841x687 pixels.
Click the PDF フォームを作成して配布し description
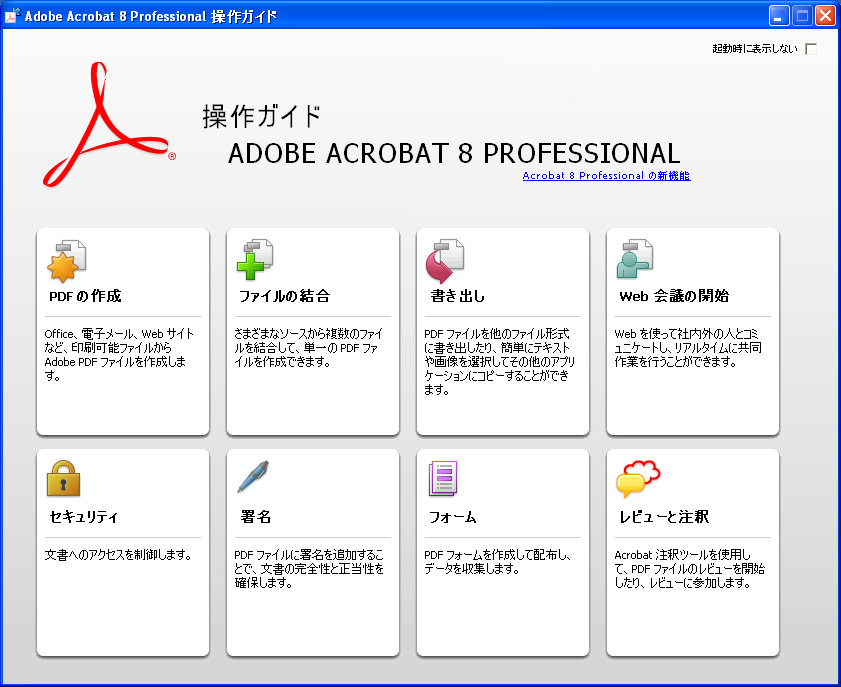(497, 562)
